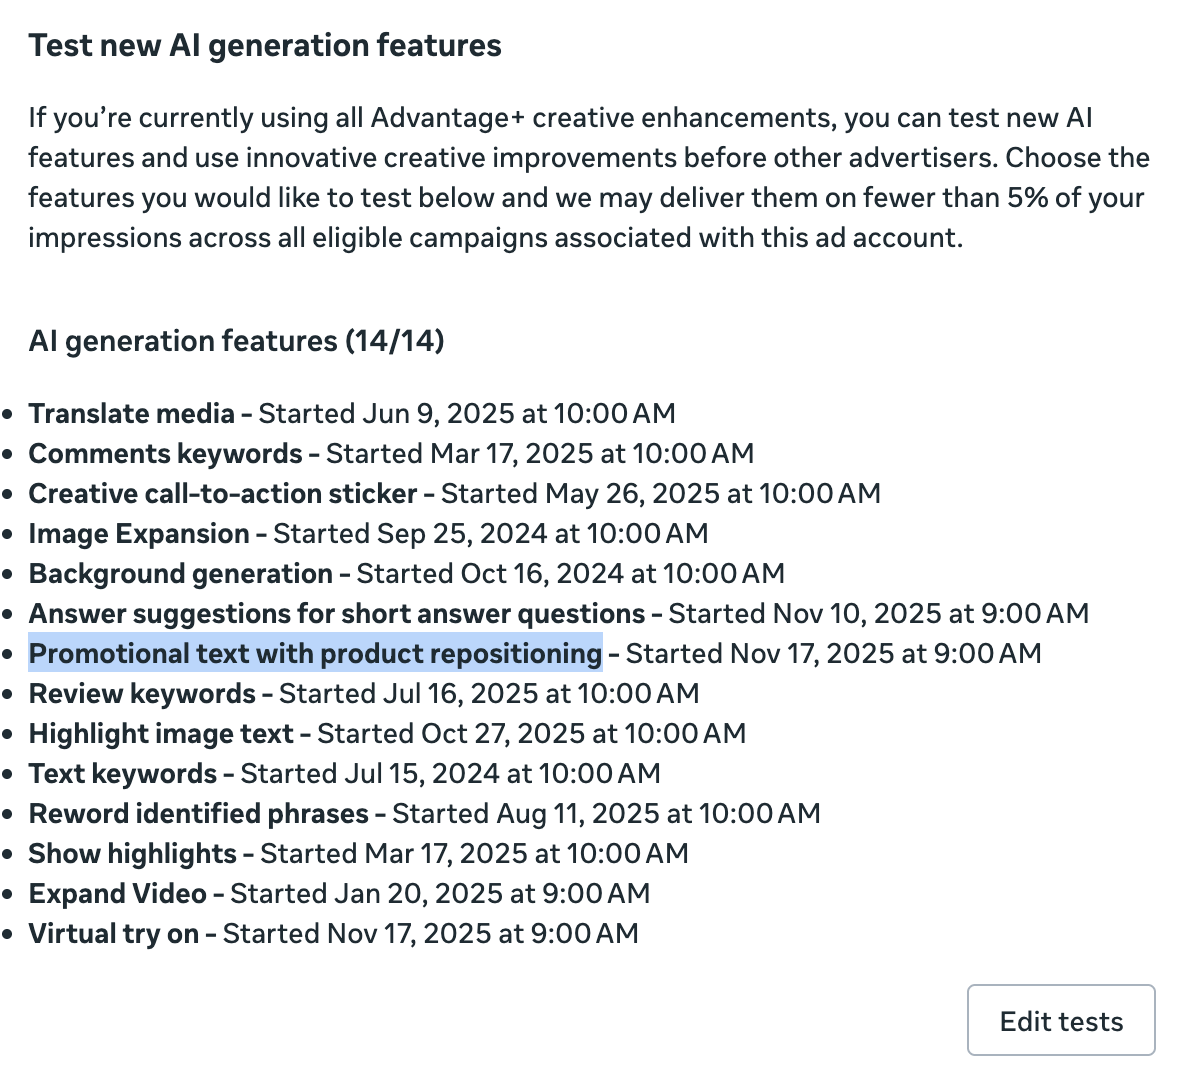1182x1072 pixels.
Task: Click the Translate media feature name
Action: point(131,414)
